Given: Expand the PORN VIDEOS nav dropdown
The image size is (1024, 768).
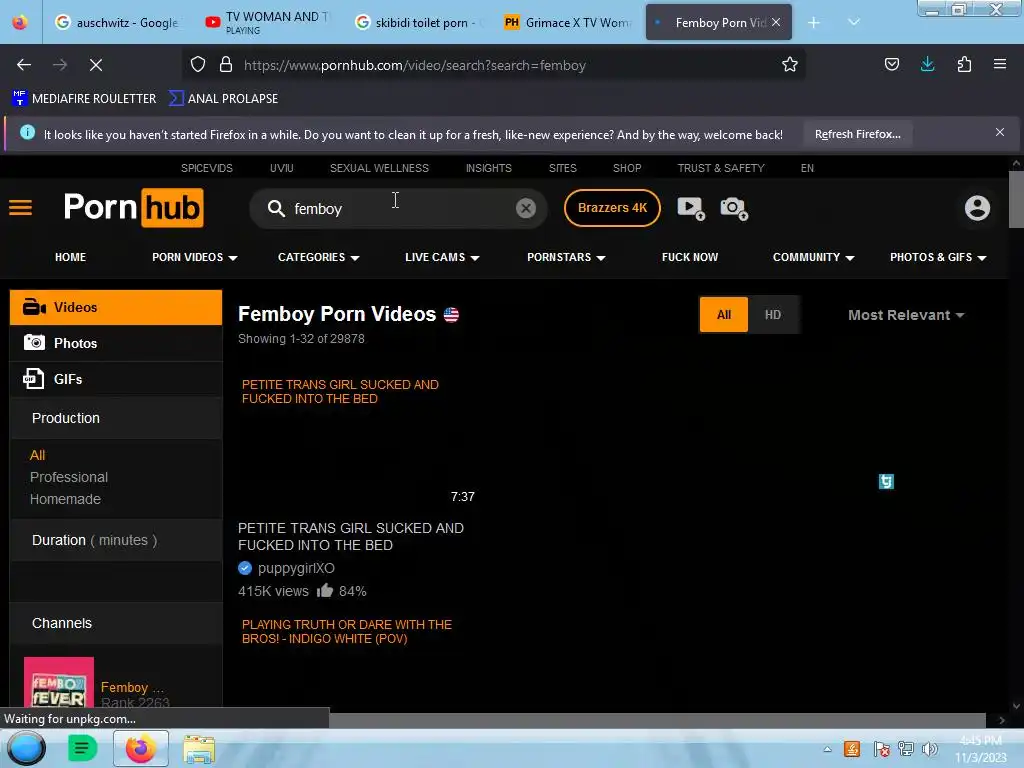Looking at the screenshot, I should [195, 257].
